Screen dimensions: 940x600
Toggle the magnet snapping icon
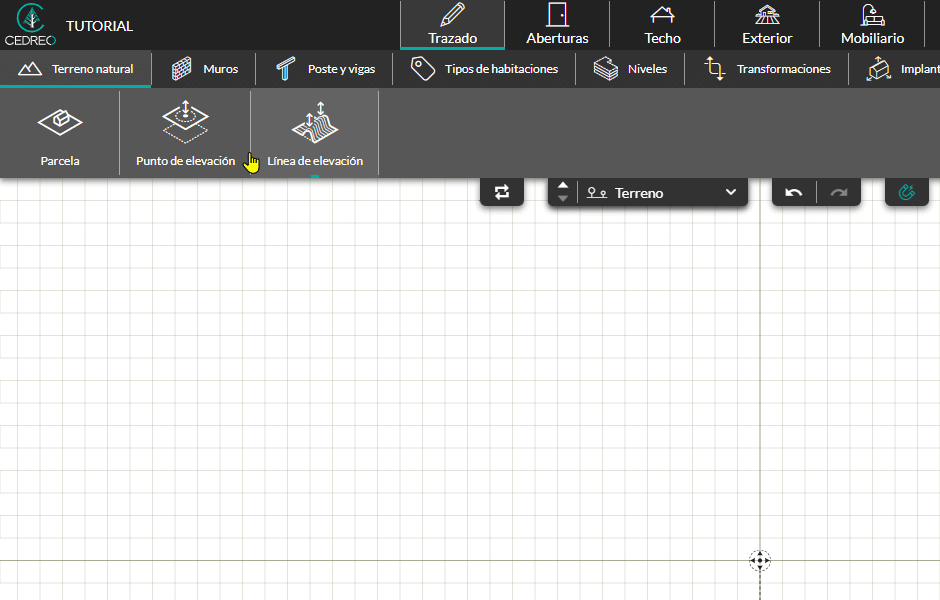(906, 192)
